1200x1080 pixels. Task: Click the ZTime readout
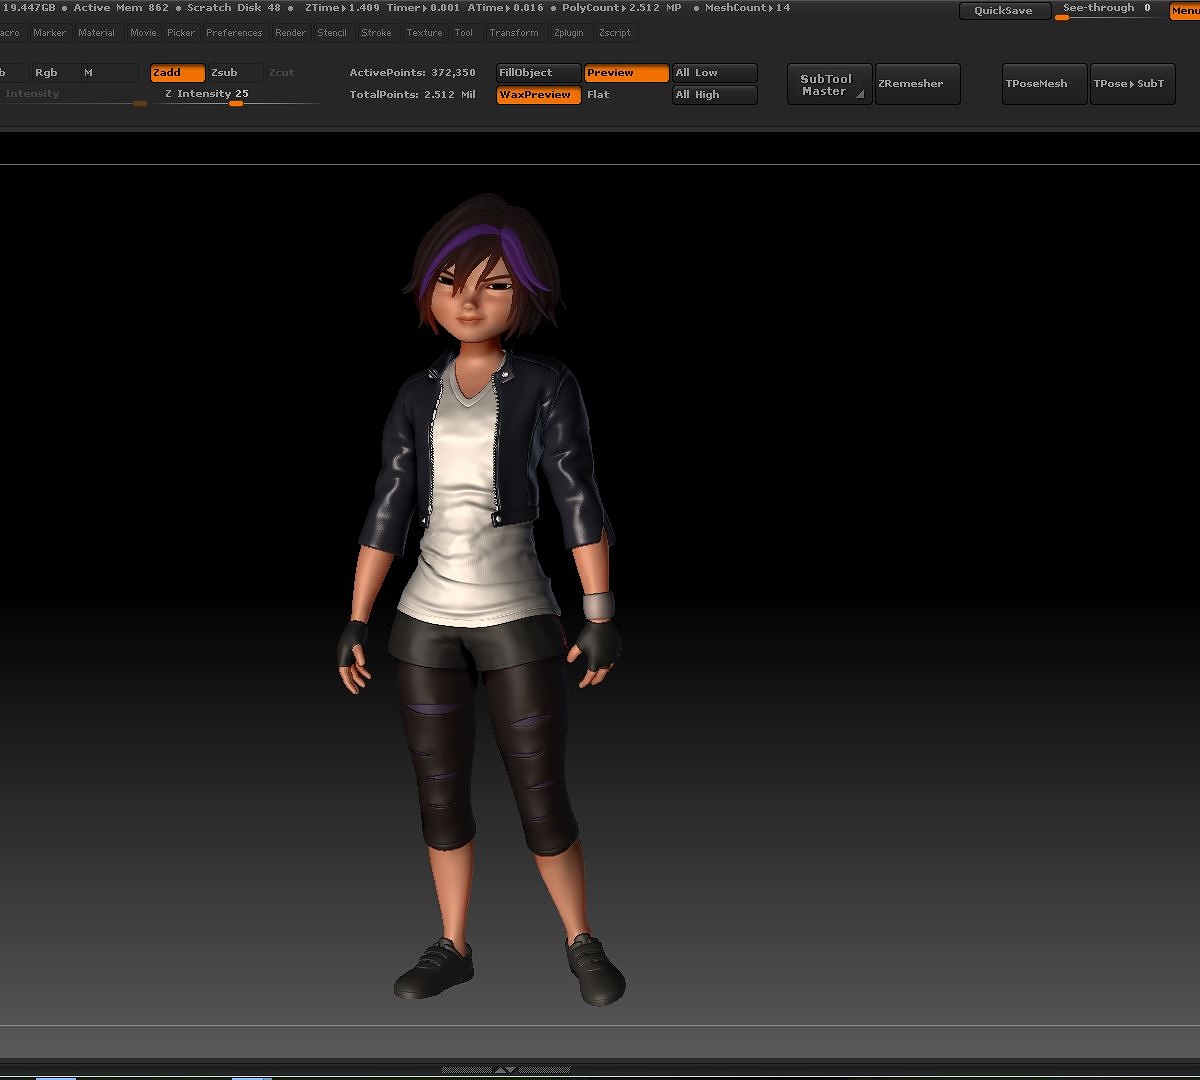coord(343,8)
